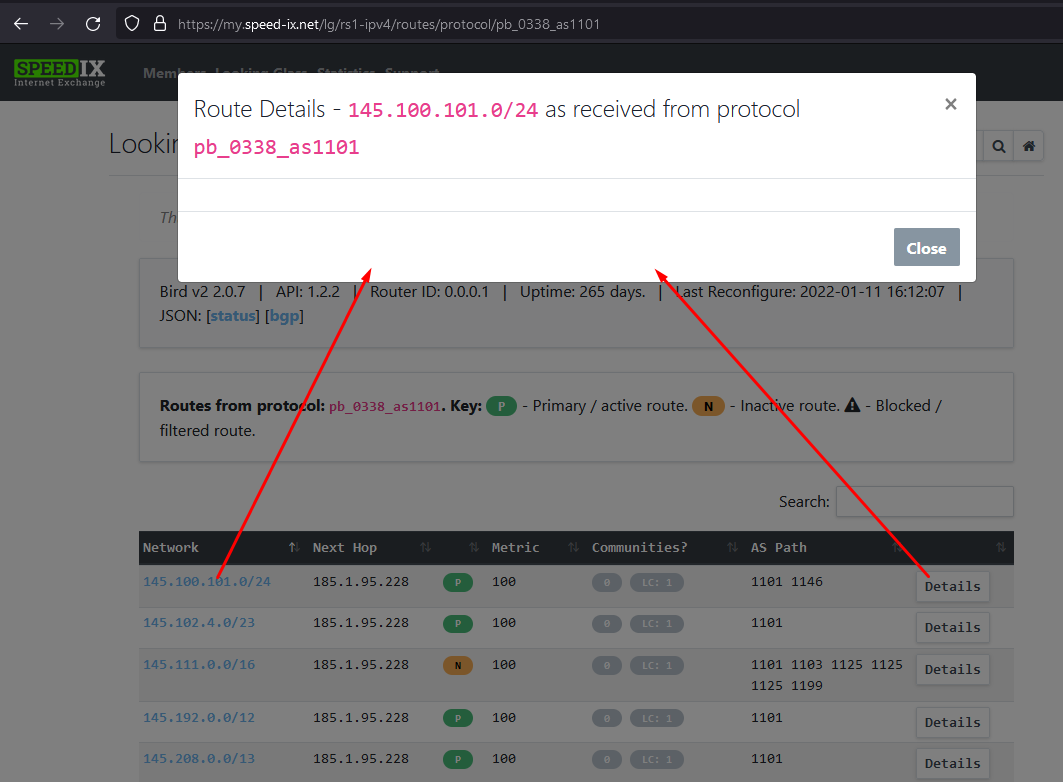Click Details button for 145.100.101.0/24 row
Viewport: 1063px width, 782px height.
point(952,586)
